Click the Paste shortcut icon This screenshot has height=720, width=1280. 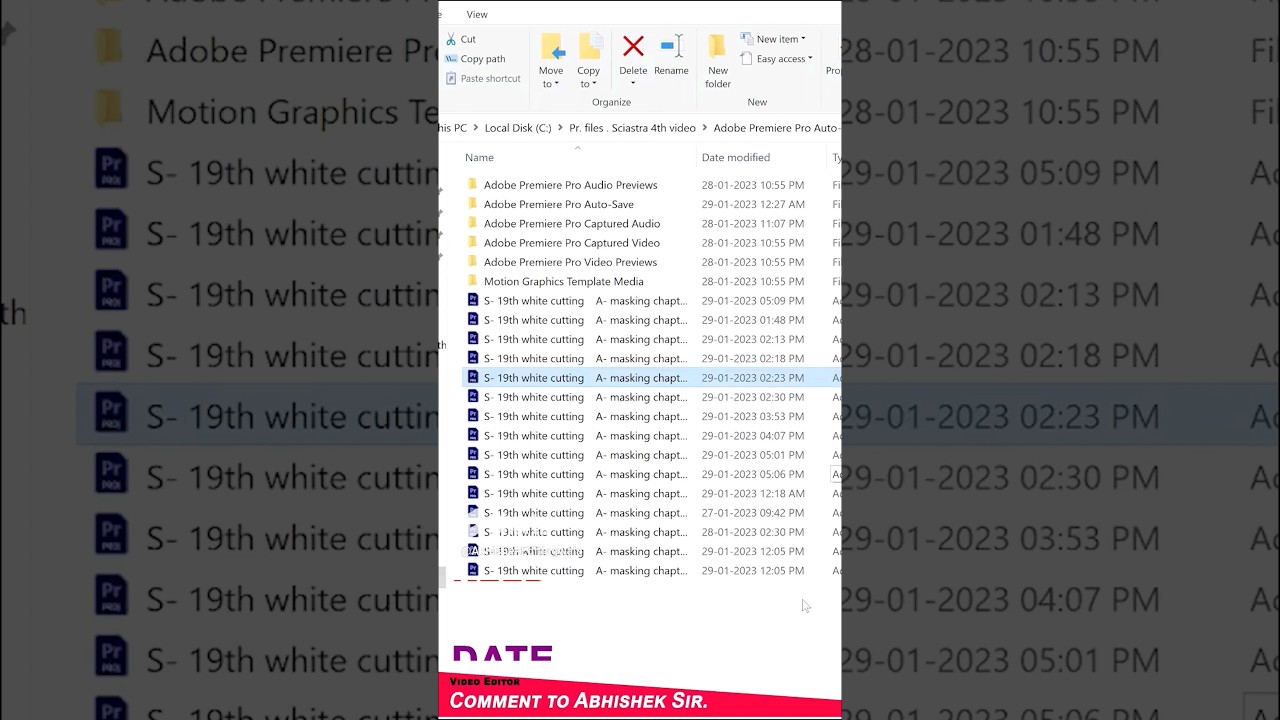[451, 78]
